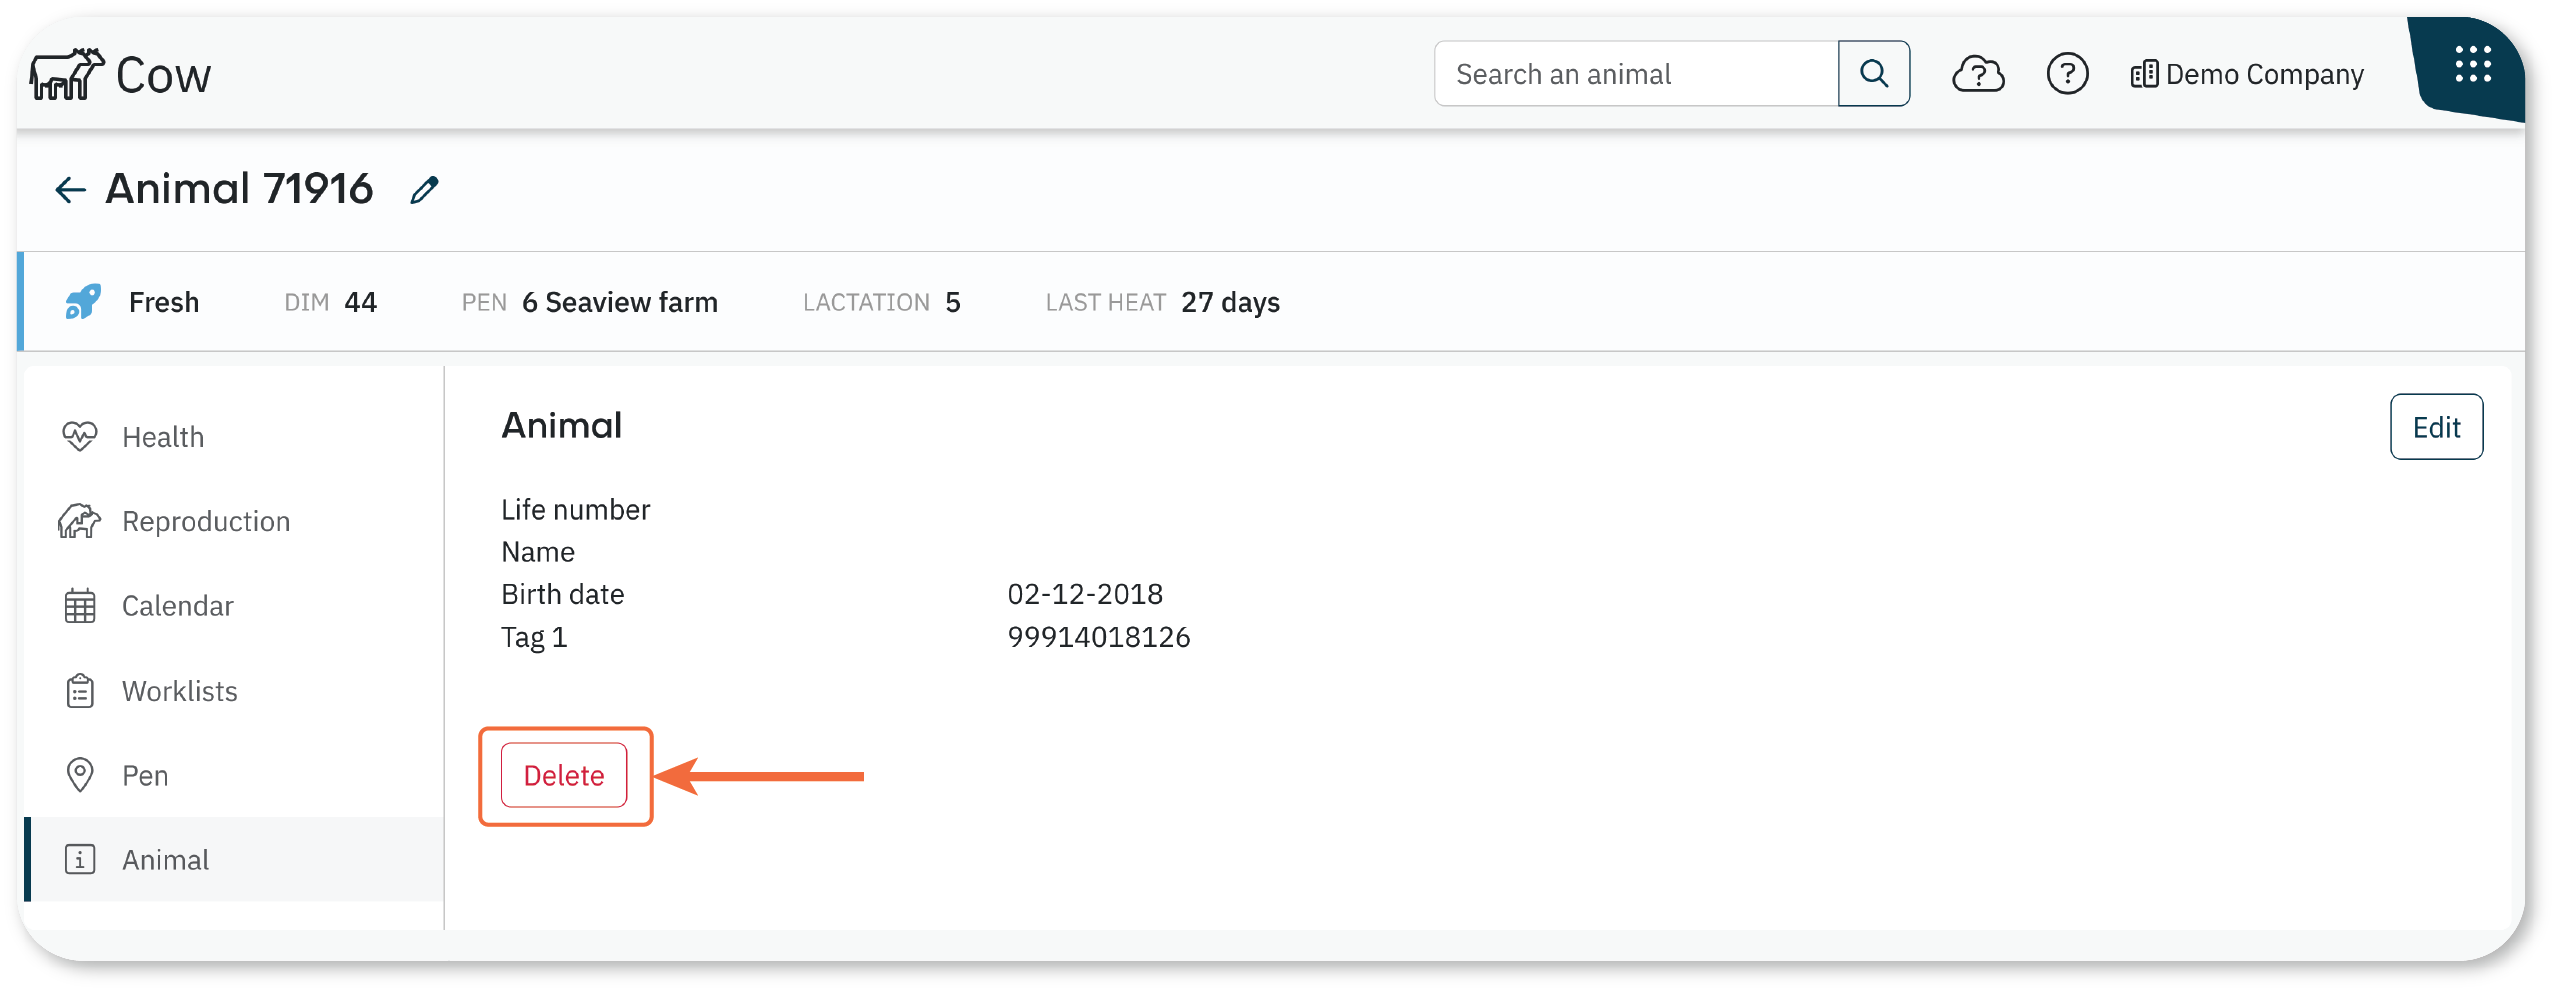Click the Reproduction cow icon in sidebar
Viewport: 2558px width, 993px height.
pos(80,521)
